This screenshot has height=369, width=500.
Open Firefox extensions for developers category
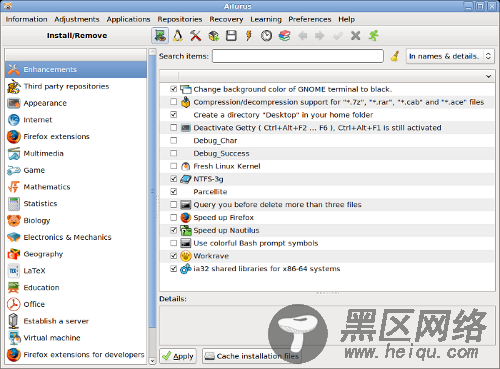point(76,355)
